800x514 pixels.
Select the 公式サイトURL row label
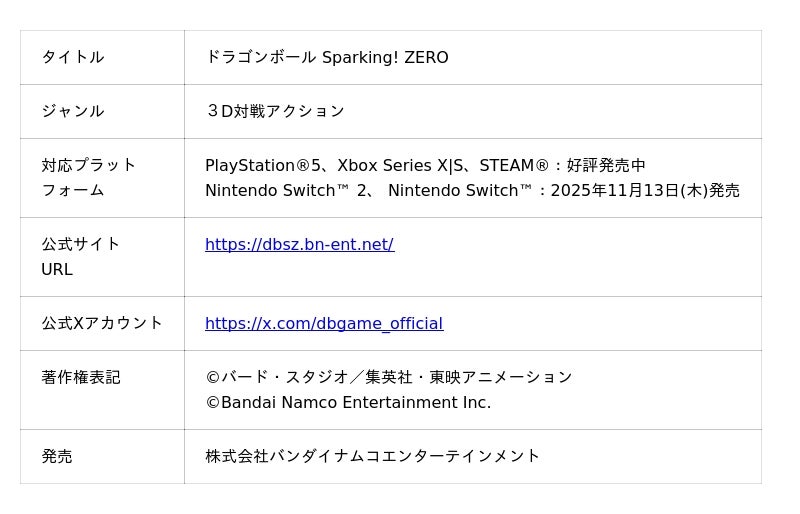tap(80, 257)
